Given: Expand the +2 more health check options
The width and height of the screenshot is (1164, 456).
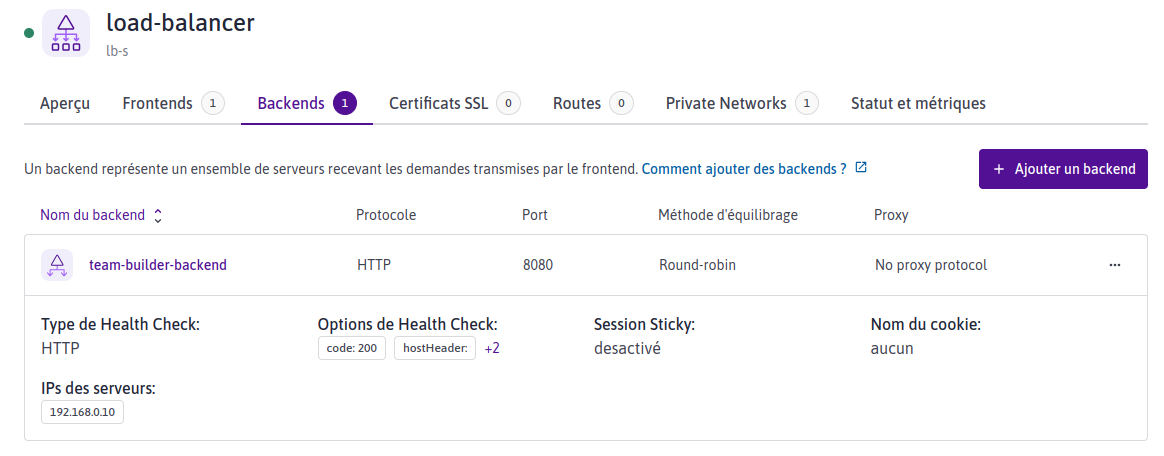Looking at the screenshot, I should tap(492, 348).
